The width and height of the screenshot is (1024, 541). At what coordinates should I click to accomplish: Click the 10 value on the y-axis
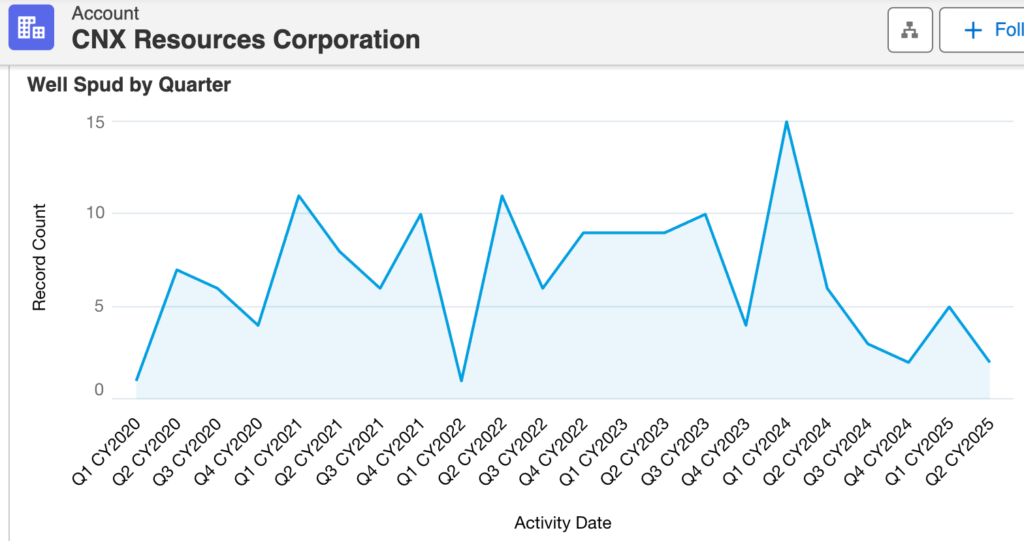pyautogui.click(x=95, y=213)
